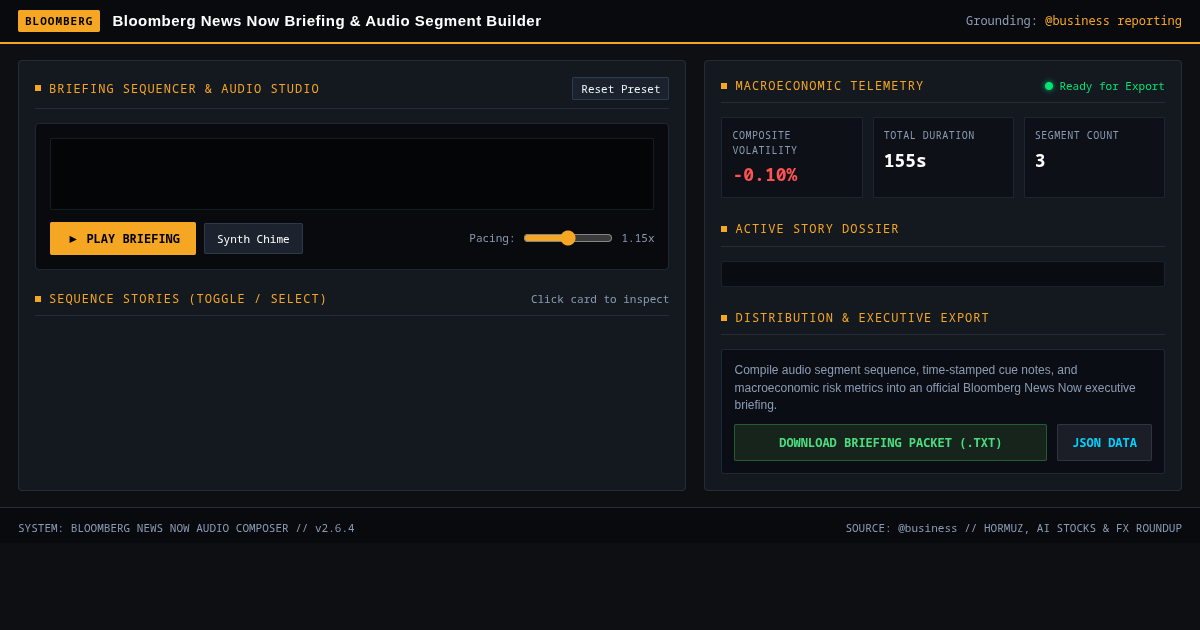
Task: Click Reset Preset button
Action: pos(620,89)
